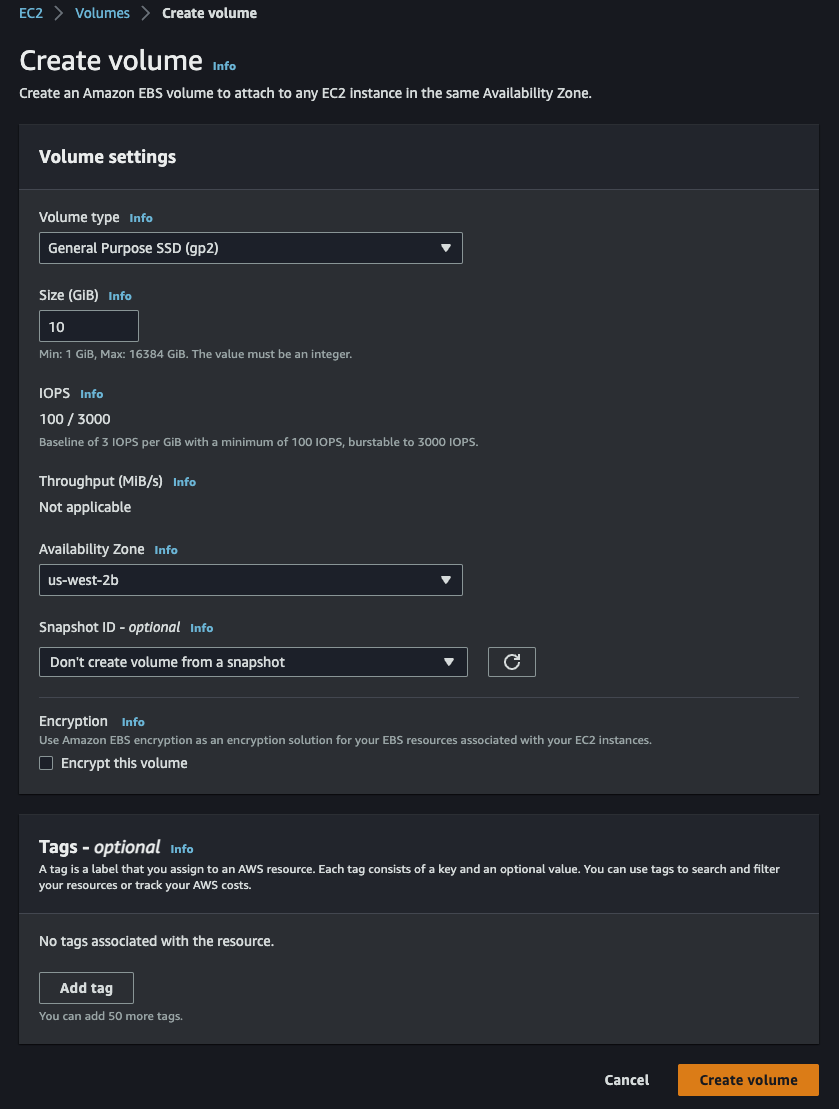Open Info link beside IOPS
The image size is (839, 1109).
point(91,394)
